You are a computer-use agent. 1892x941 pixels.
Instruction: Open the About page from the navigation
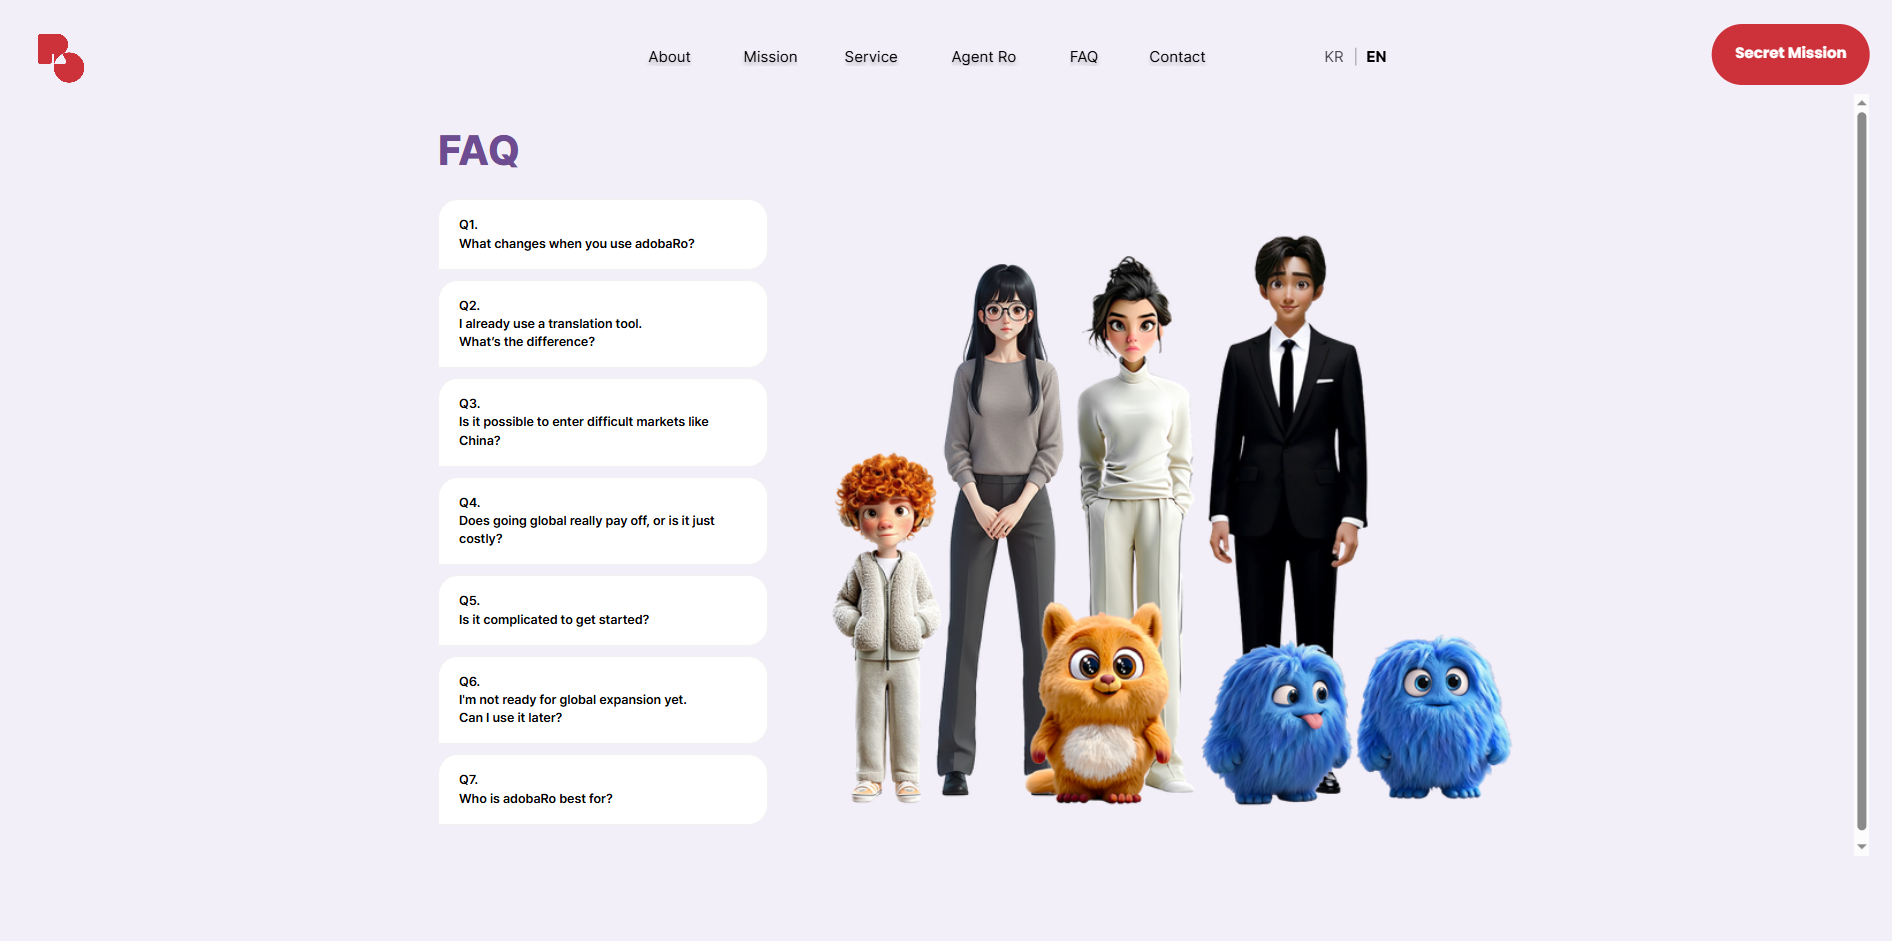(x=668, y=57)
